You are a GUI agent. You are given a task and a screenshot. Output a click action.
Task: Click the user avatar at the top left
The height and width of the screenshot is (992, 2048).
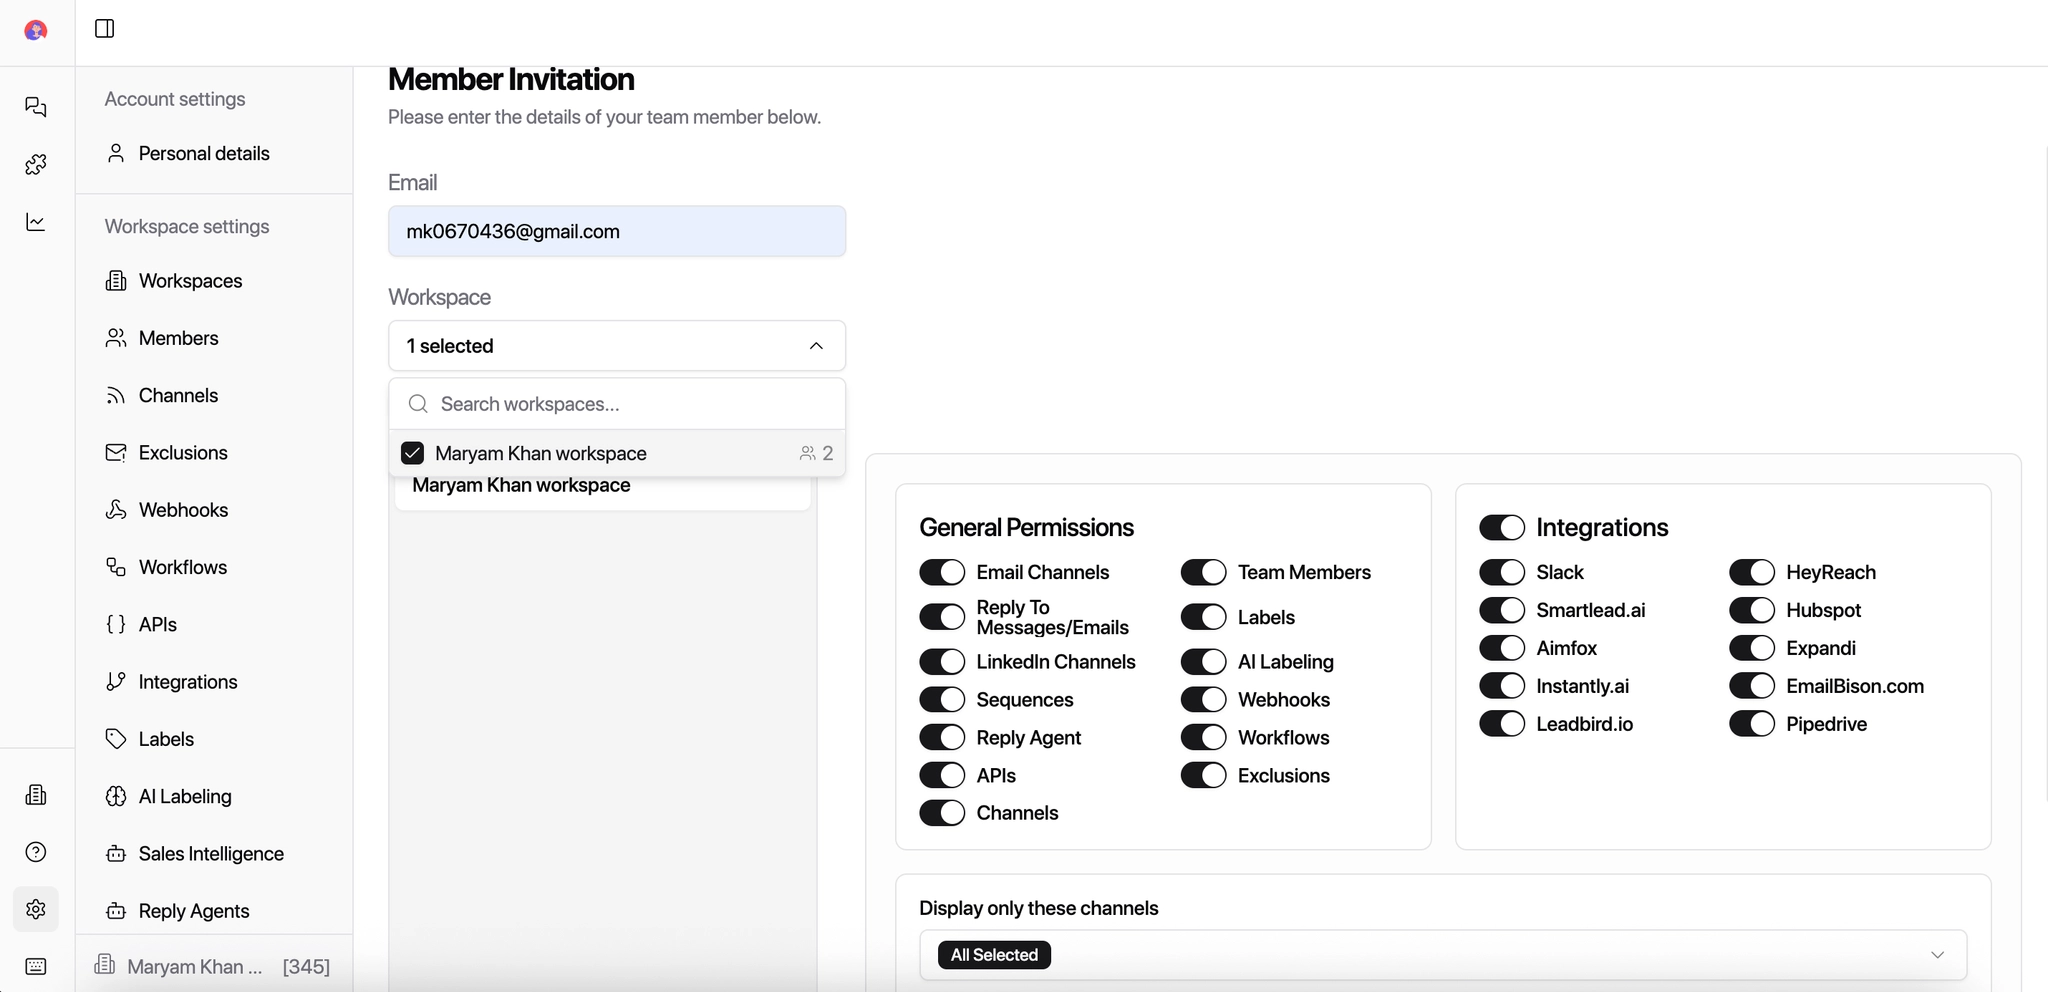click(36, 30)
